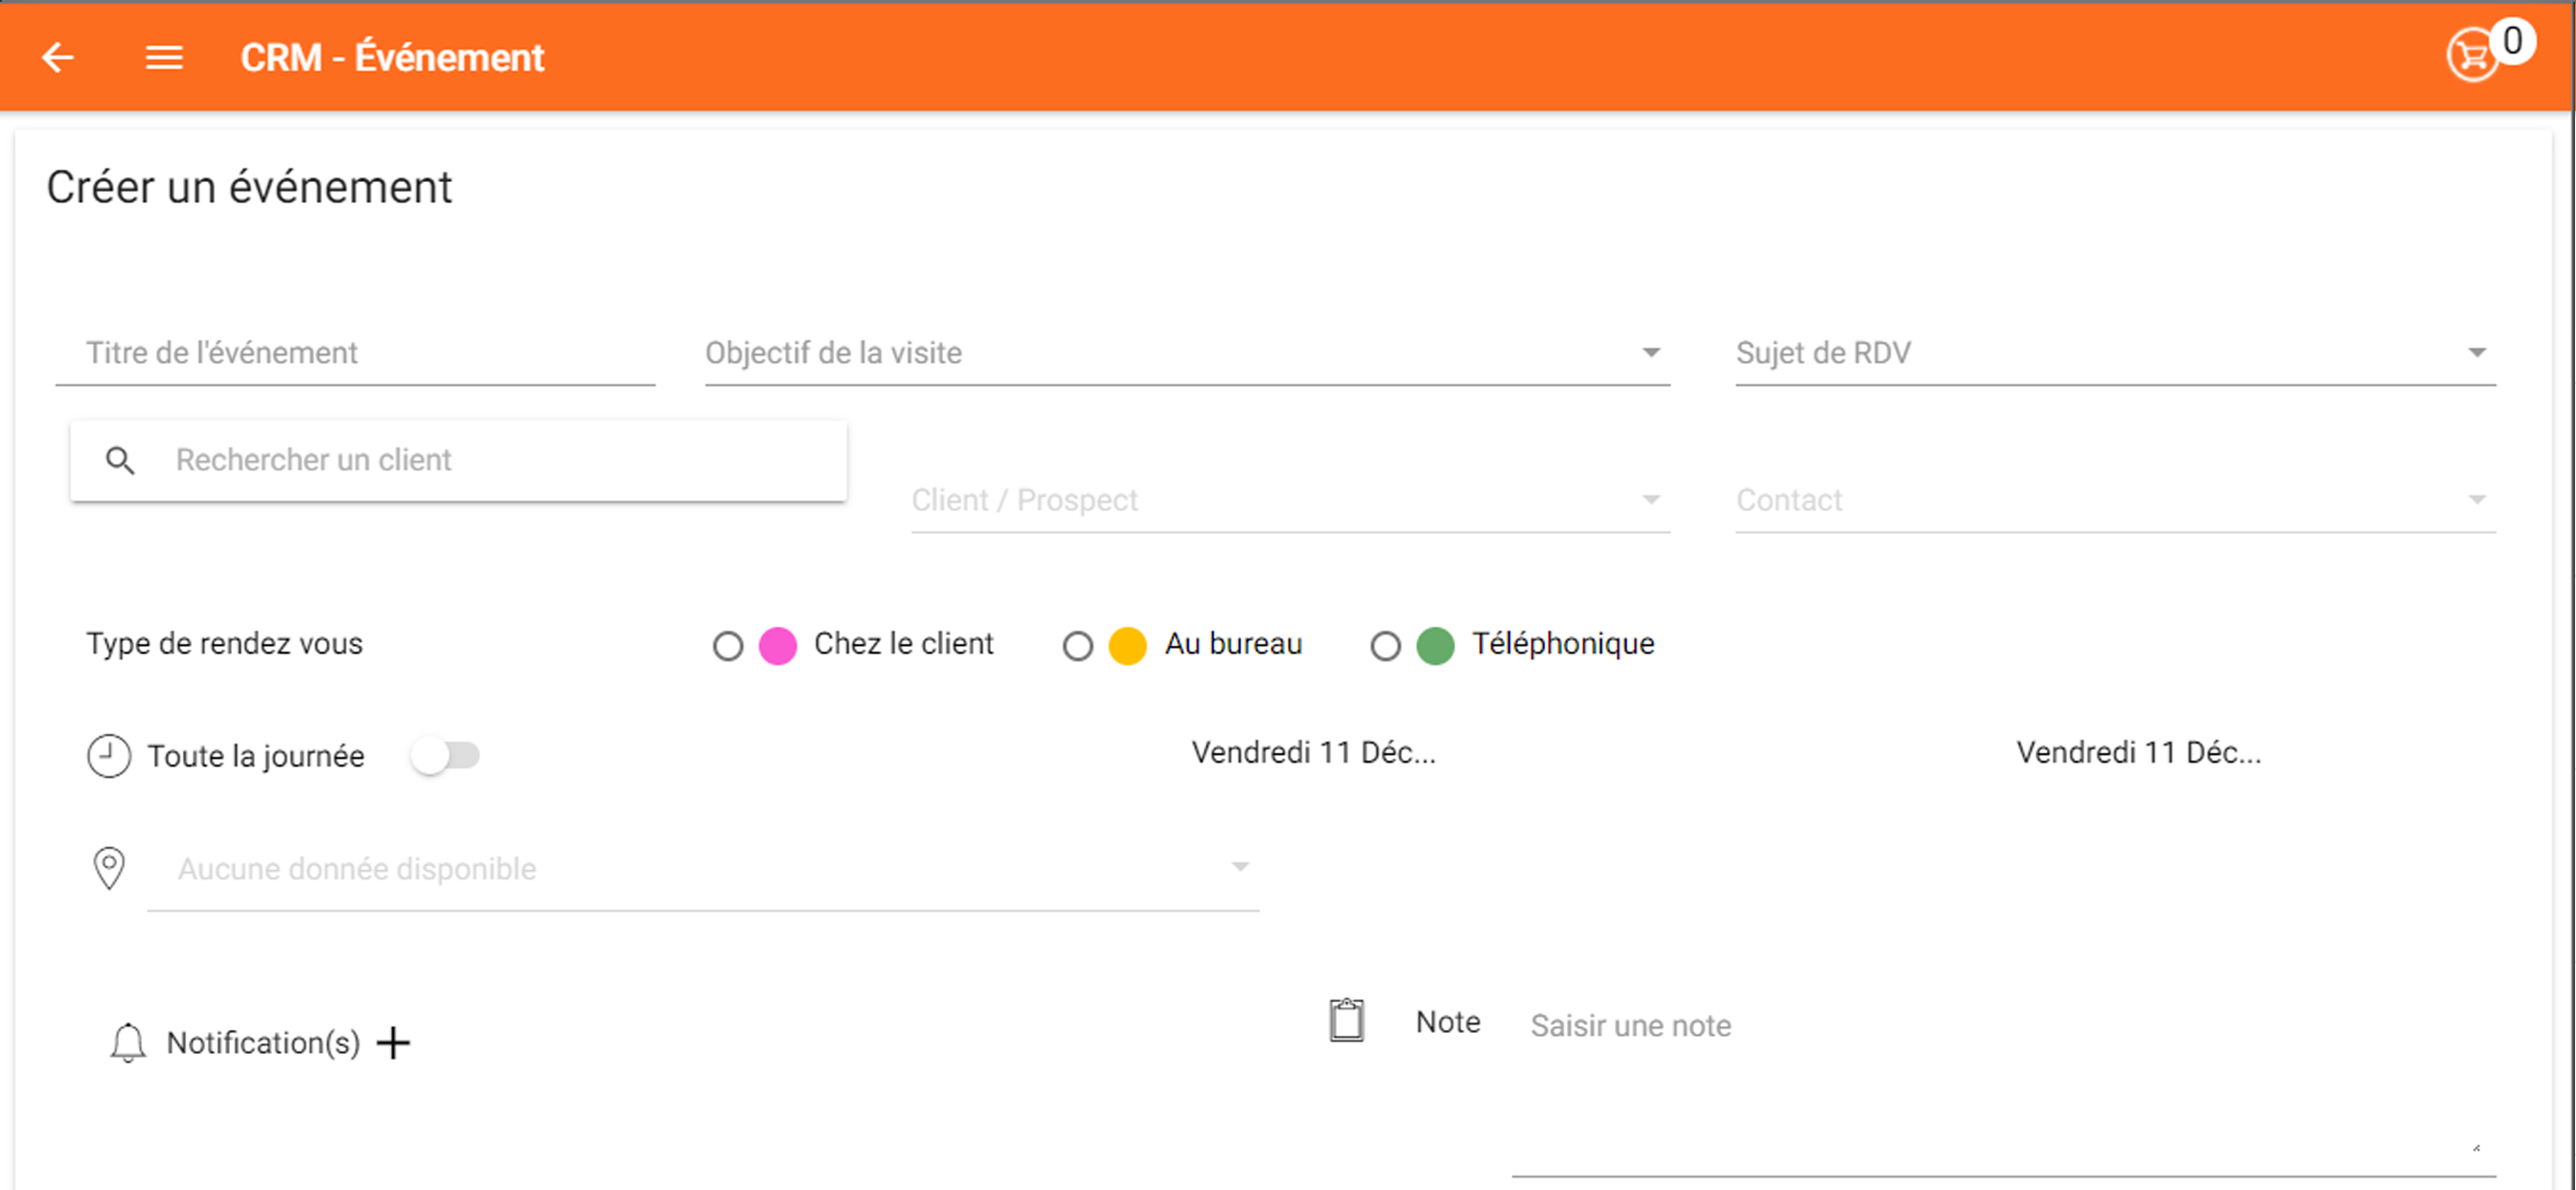Open the Client / Prospect dropdown
Viewport: 2576px width, 1190px height.
[x=1290, y=500]
